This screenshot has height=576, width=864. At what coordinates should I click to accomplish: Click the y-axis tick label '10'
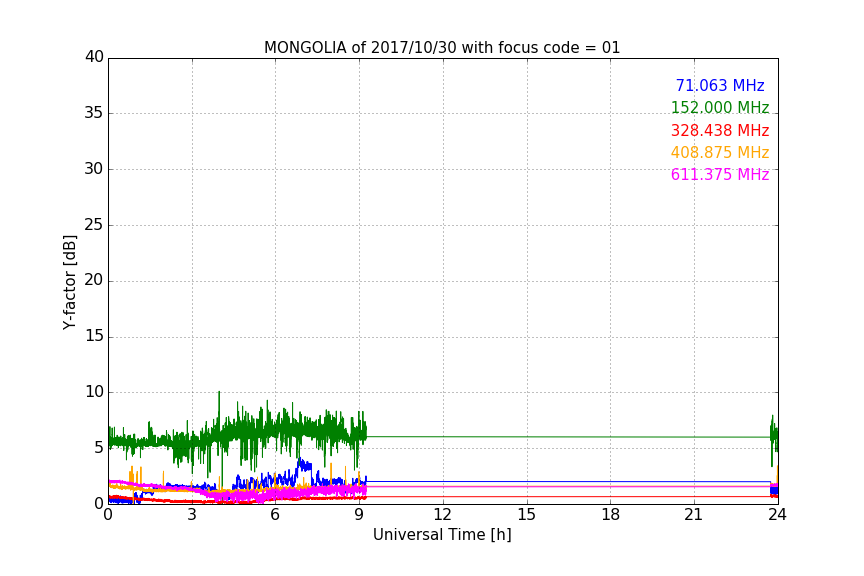(x=94, y=392)
